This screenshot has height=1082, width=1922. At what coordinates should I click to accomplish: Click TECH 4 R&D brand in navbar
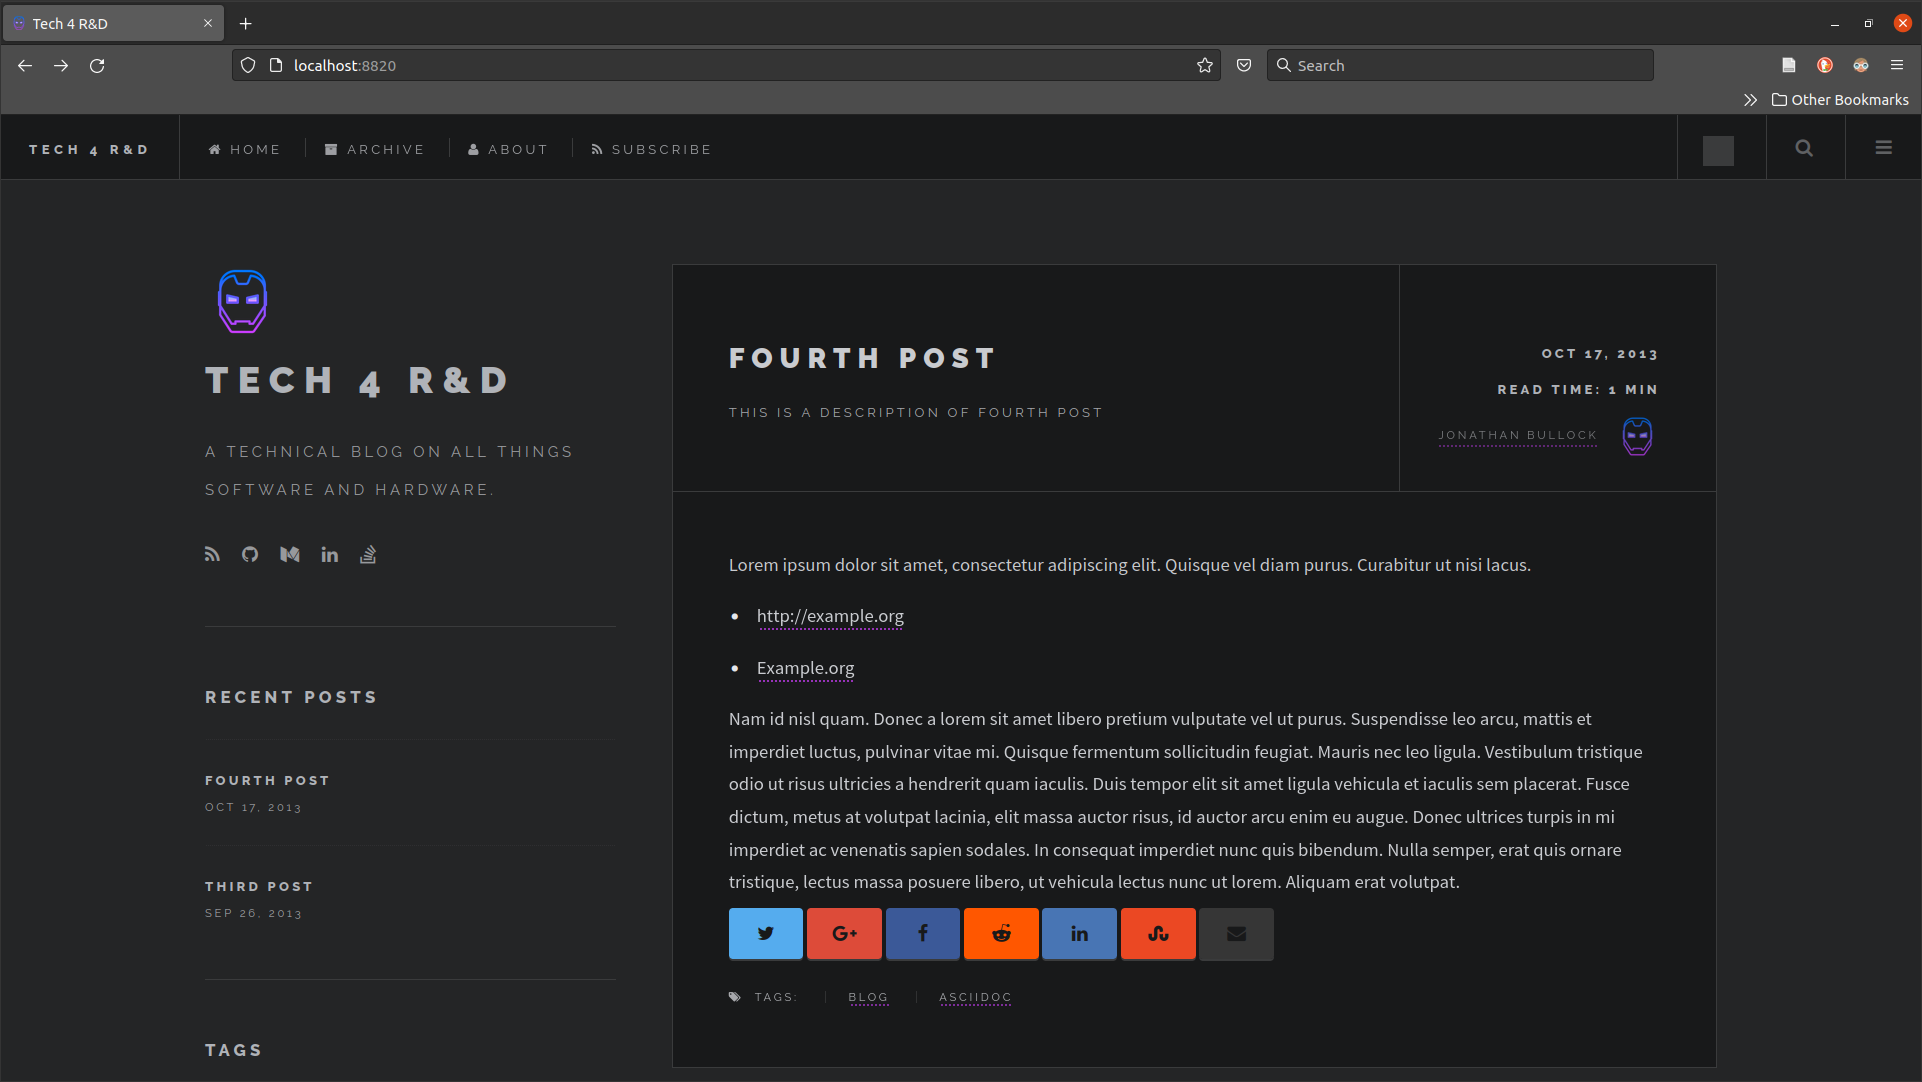pyautogui.click(x=89, y=149)
